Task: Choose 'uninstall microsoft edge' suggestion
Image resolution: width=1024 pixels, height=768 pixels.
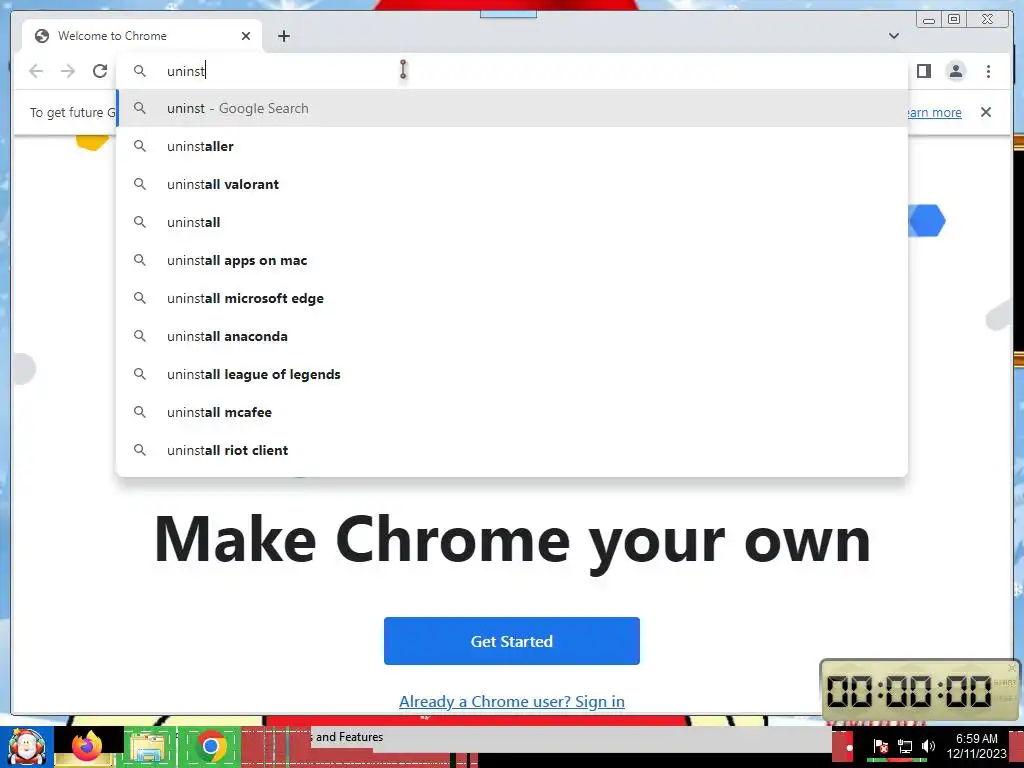Action: click(x=512, y=298)
